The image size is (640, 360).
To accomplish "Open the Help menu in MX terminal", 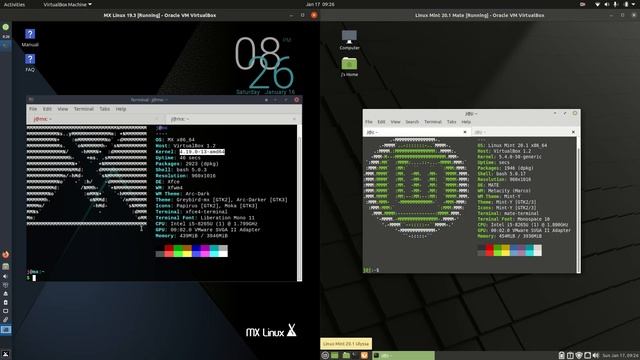I will coord(121,109).
